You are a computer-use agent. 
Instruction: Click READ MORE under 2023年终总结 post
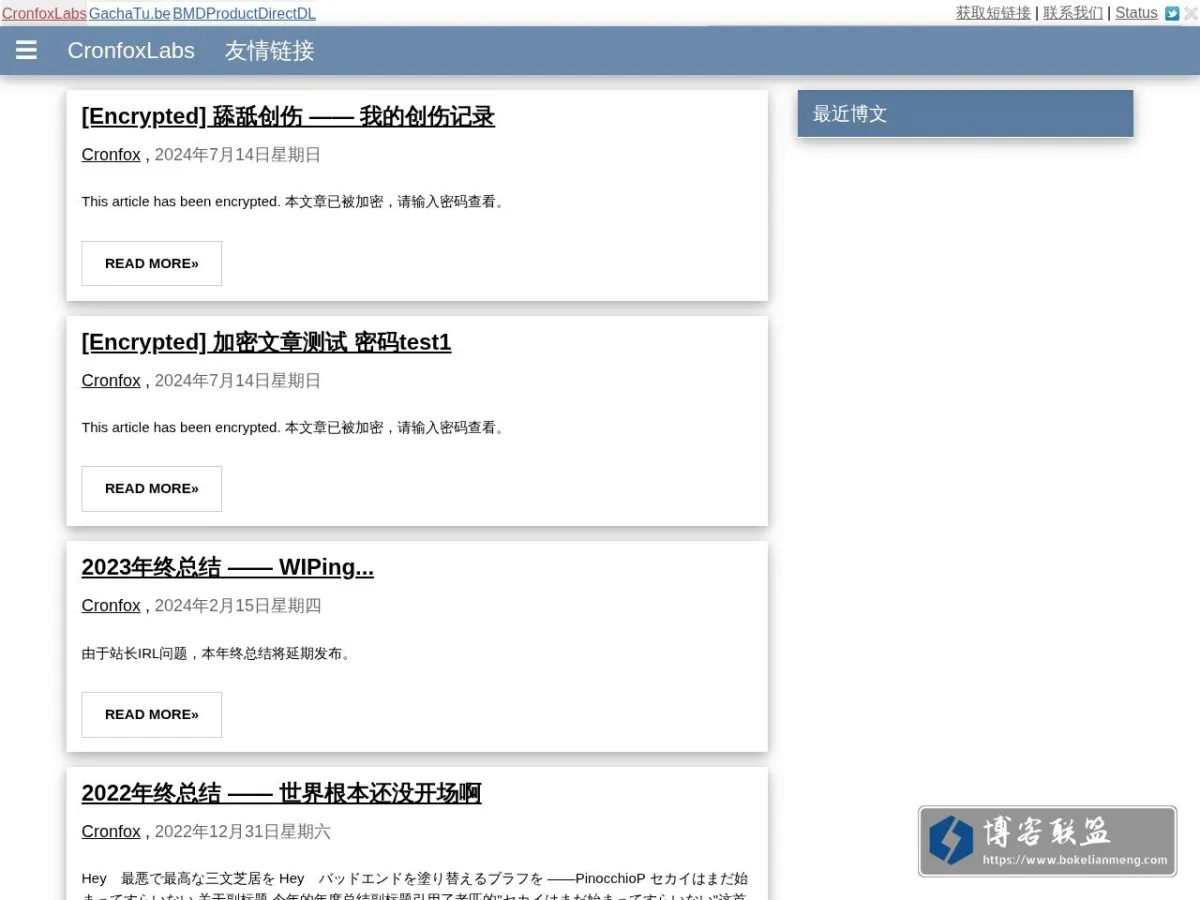[152, 714]
